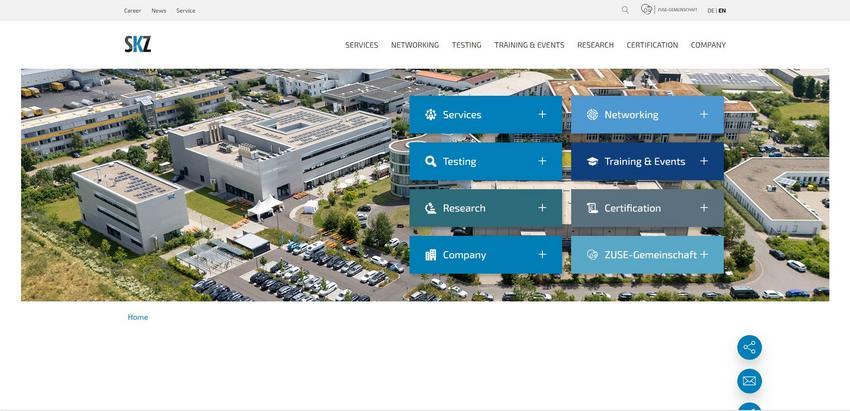The width and height of the screenshot is (850, 411).
Task: Click the Home breadcrumb link
Action: click(x=138, y=317)
